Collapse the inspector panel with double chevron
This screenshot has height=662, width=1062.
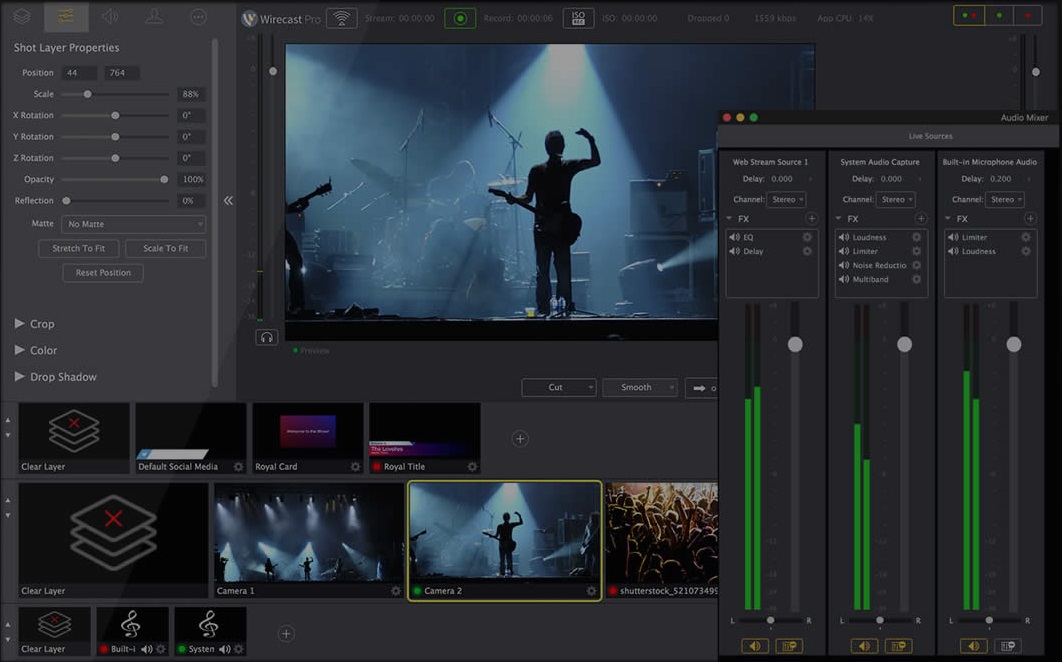228,201
